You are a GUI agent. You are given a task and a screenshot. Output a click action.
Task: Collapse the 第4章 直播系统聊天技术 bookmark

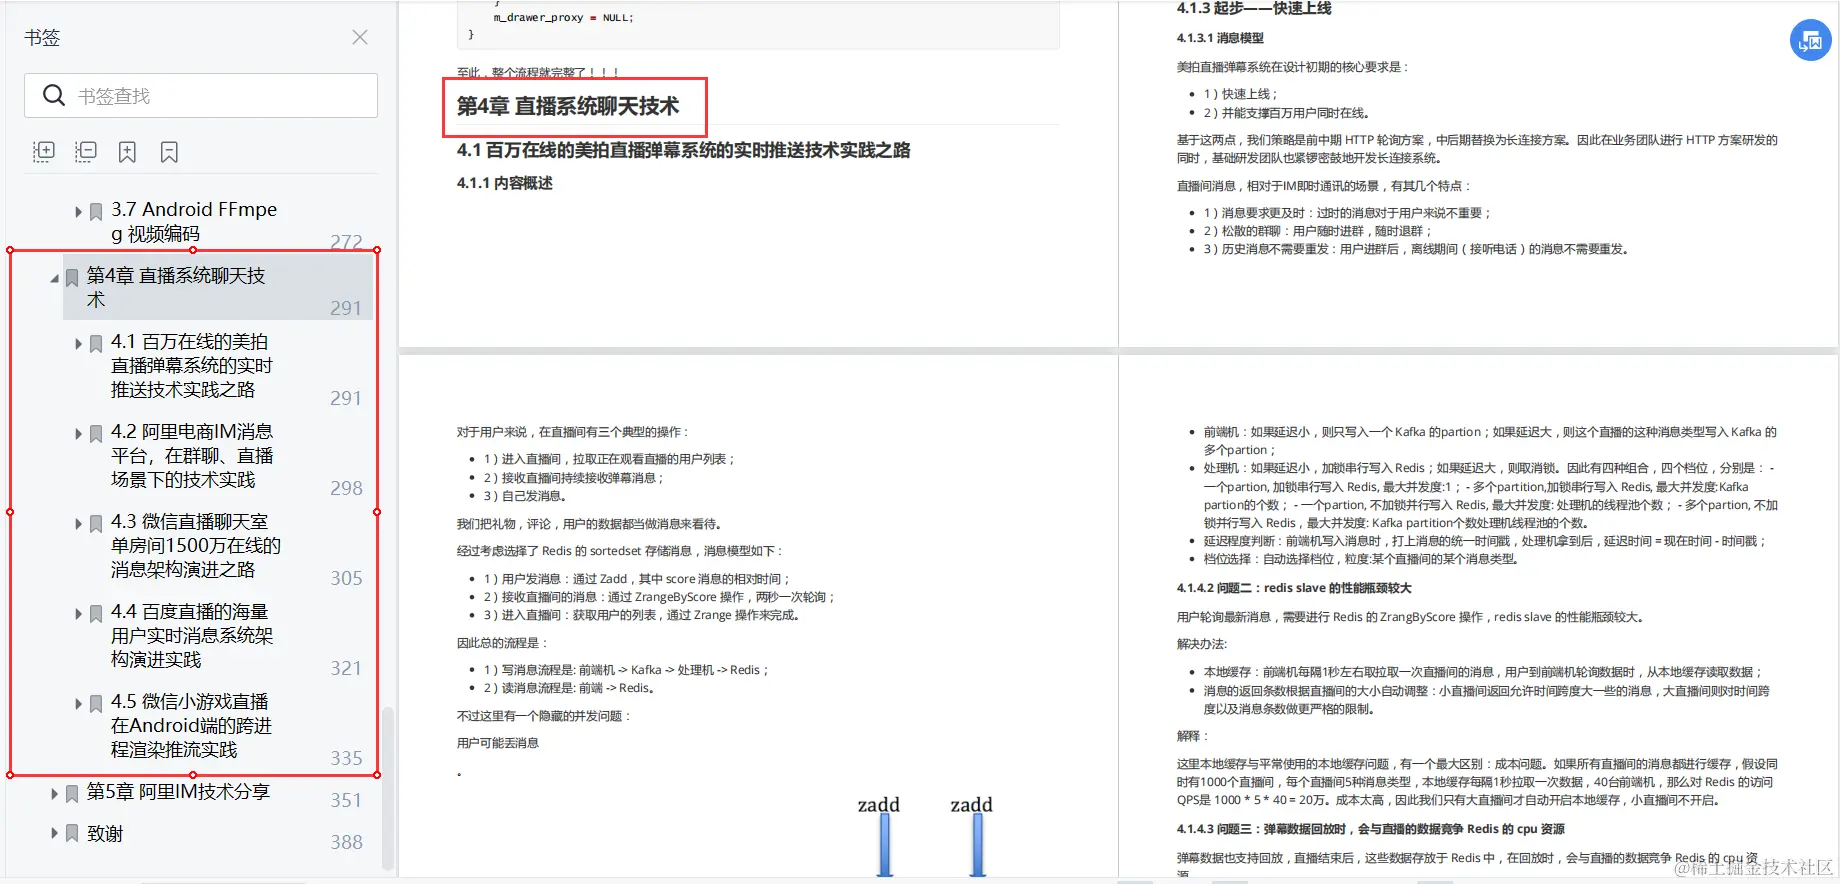click(54, 278)
